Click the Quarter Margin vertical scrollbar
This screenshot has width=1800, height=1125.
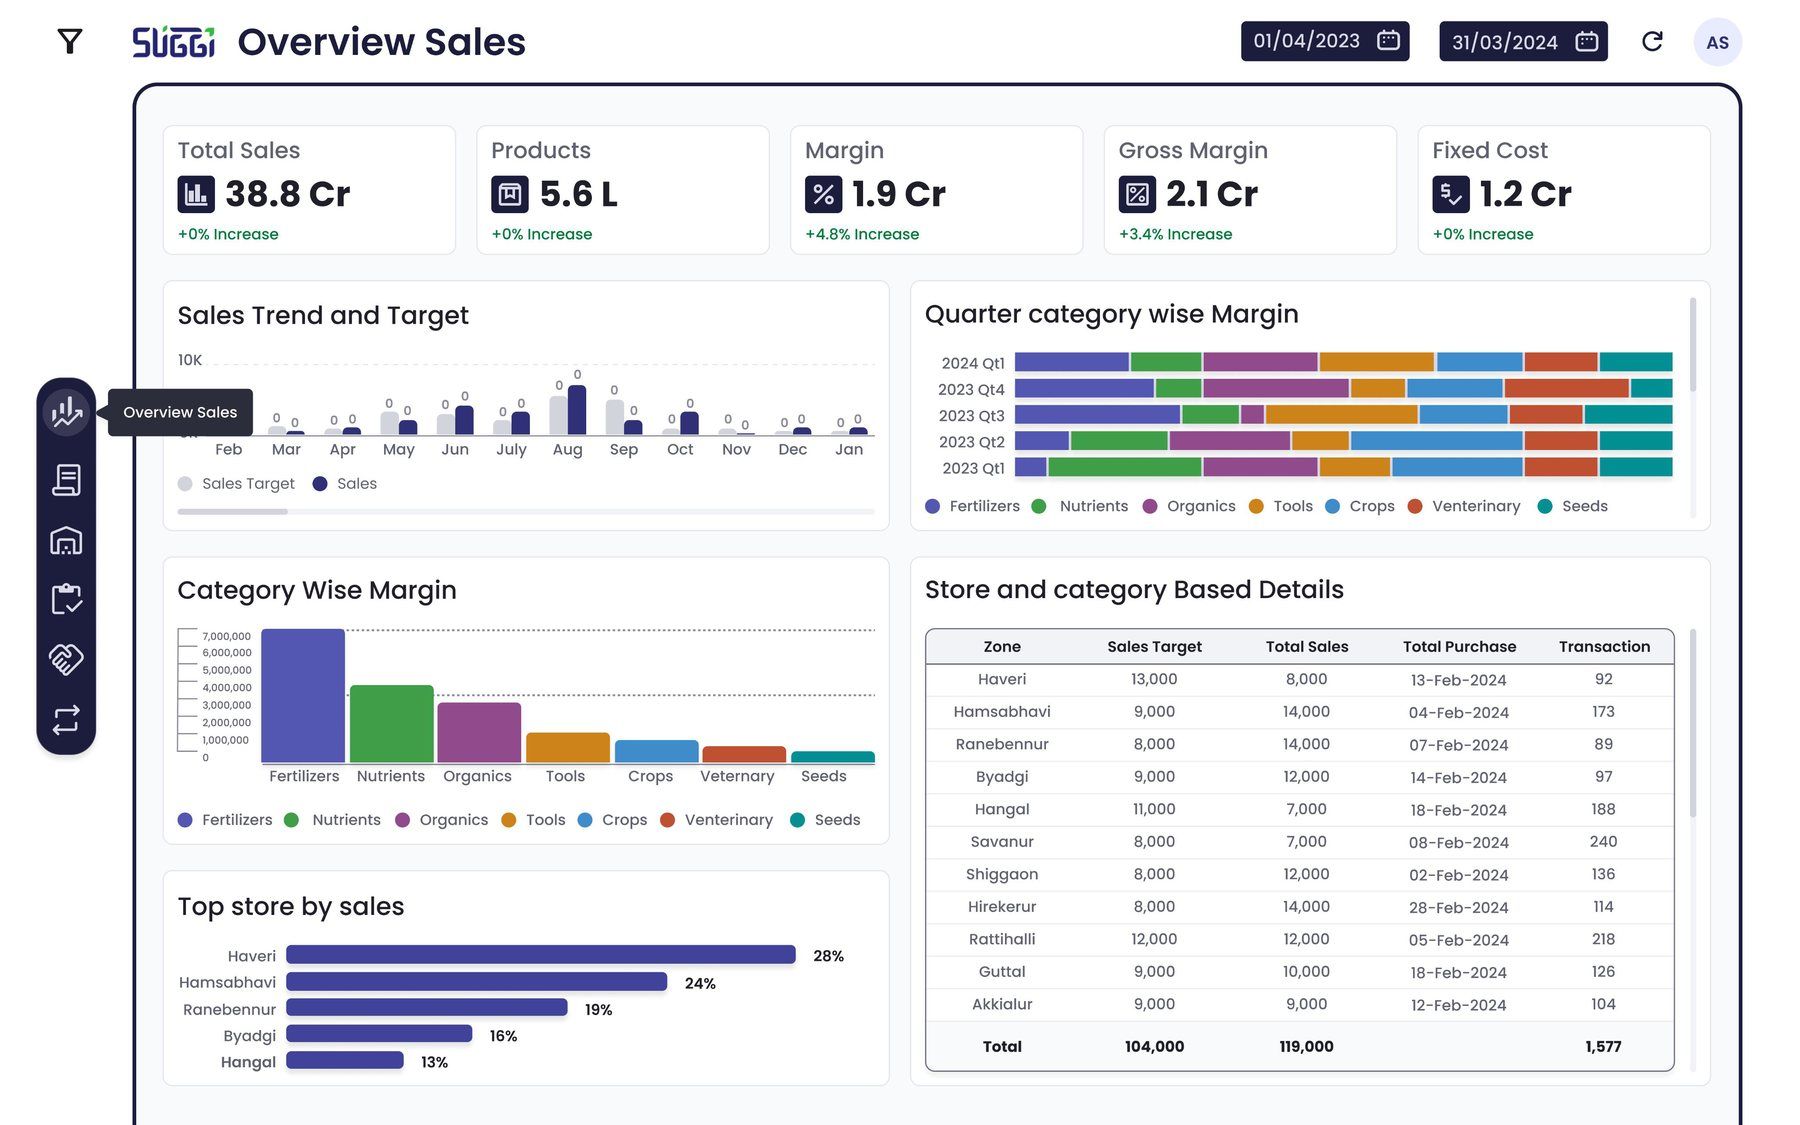coord(1693,344)
